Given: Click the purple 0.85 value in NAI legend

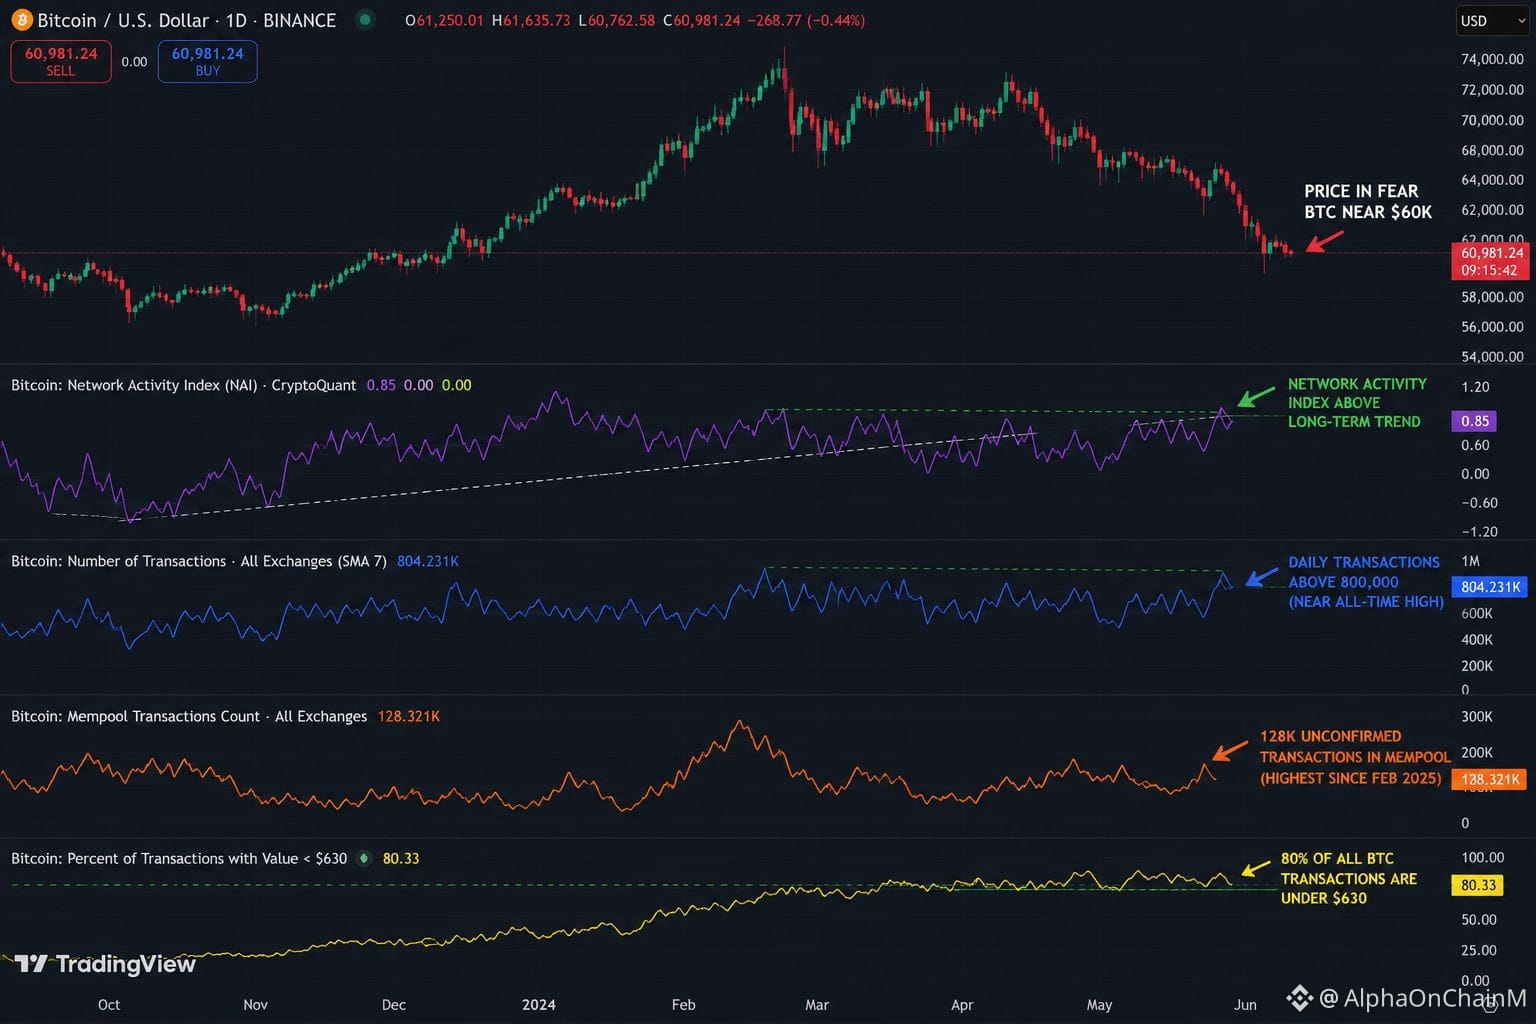Looking at the screenshot, I should (381, 385).
